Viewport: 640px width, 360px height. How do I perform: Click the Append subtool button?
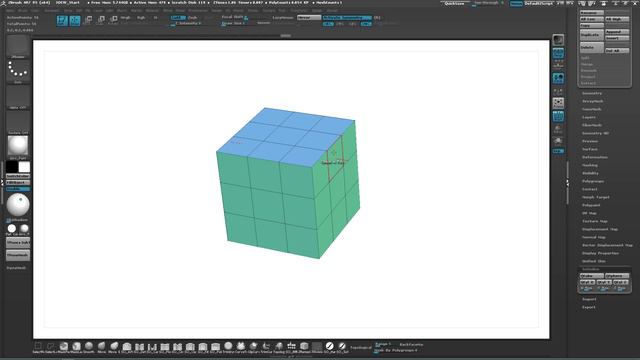(617, 31)
